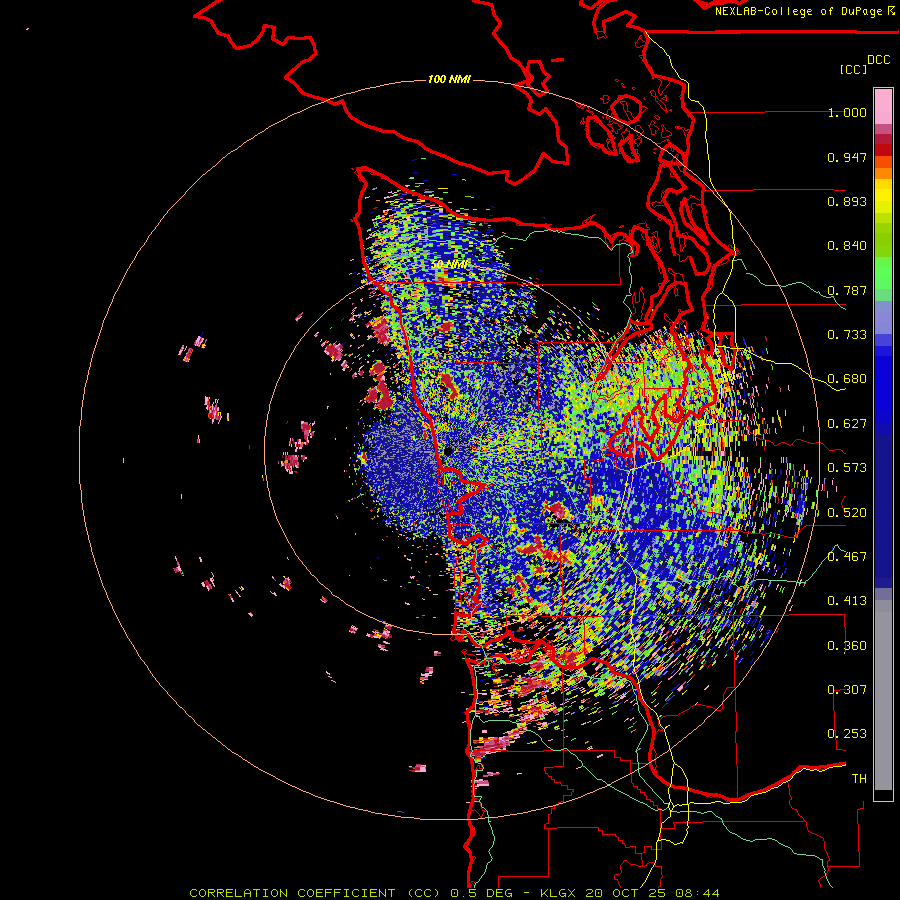Select the 0.307 scale value
This screenshot has width=900, height=900.
(847, 690)
